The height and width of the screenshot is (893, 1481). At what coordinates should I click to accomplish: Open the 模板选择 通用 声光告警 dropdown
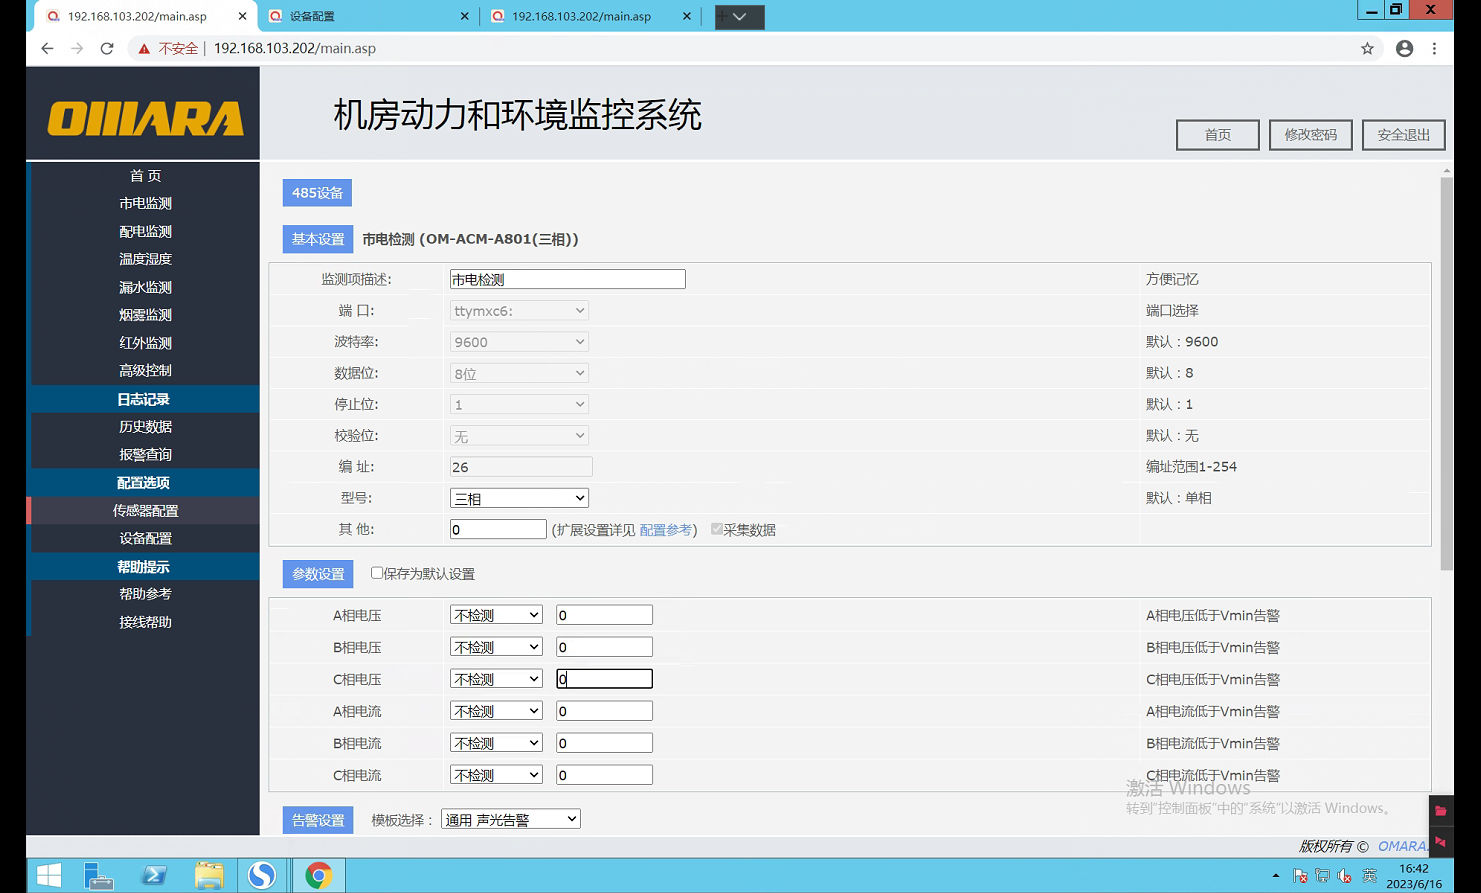[x=510, y=819]
